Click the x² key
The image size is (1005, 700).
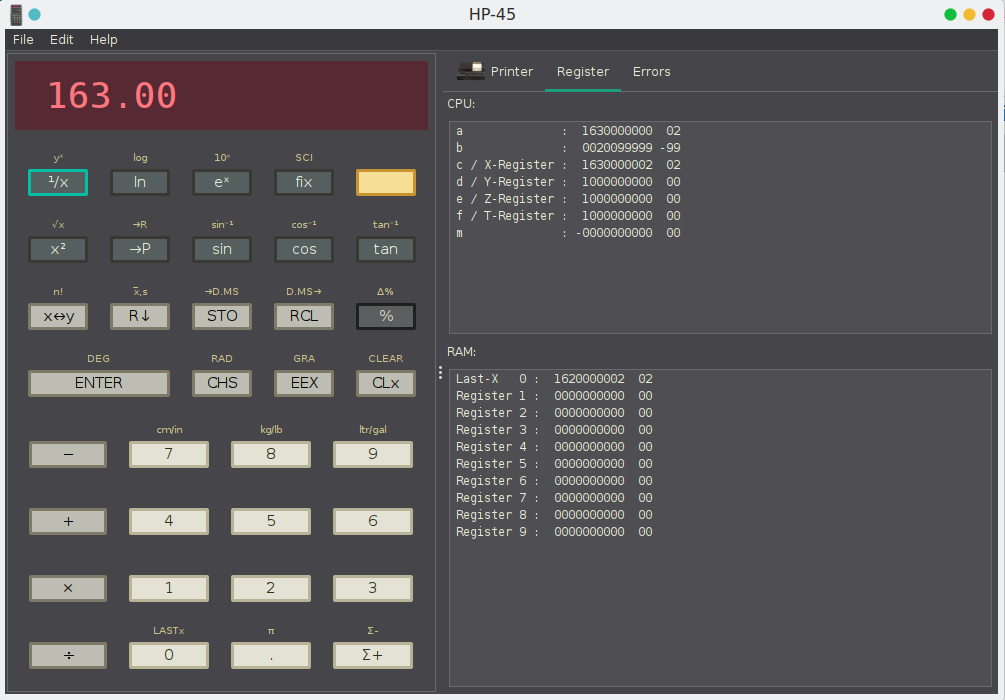58,249
